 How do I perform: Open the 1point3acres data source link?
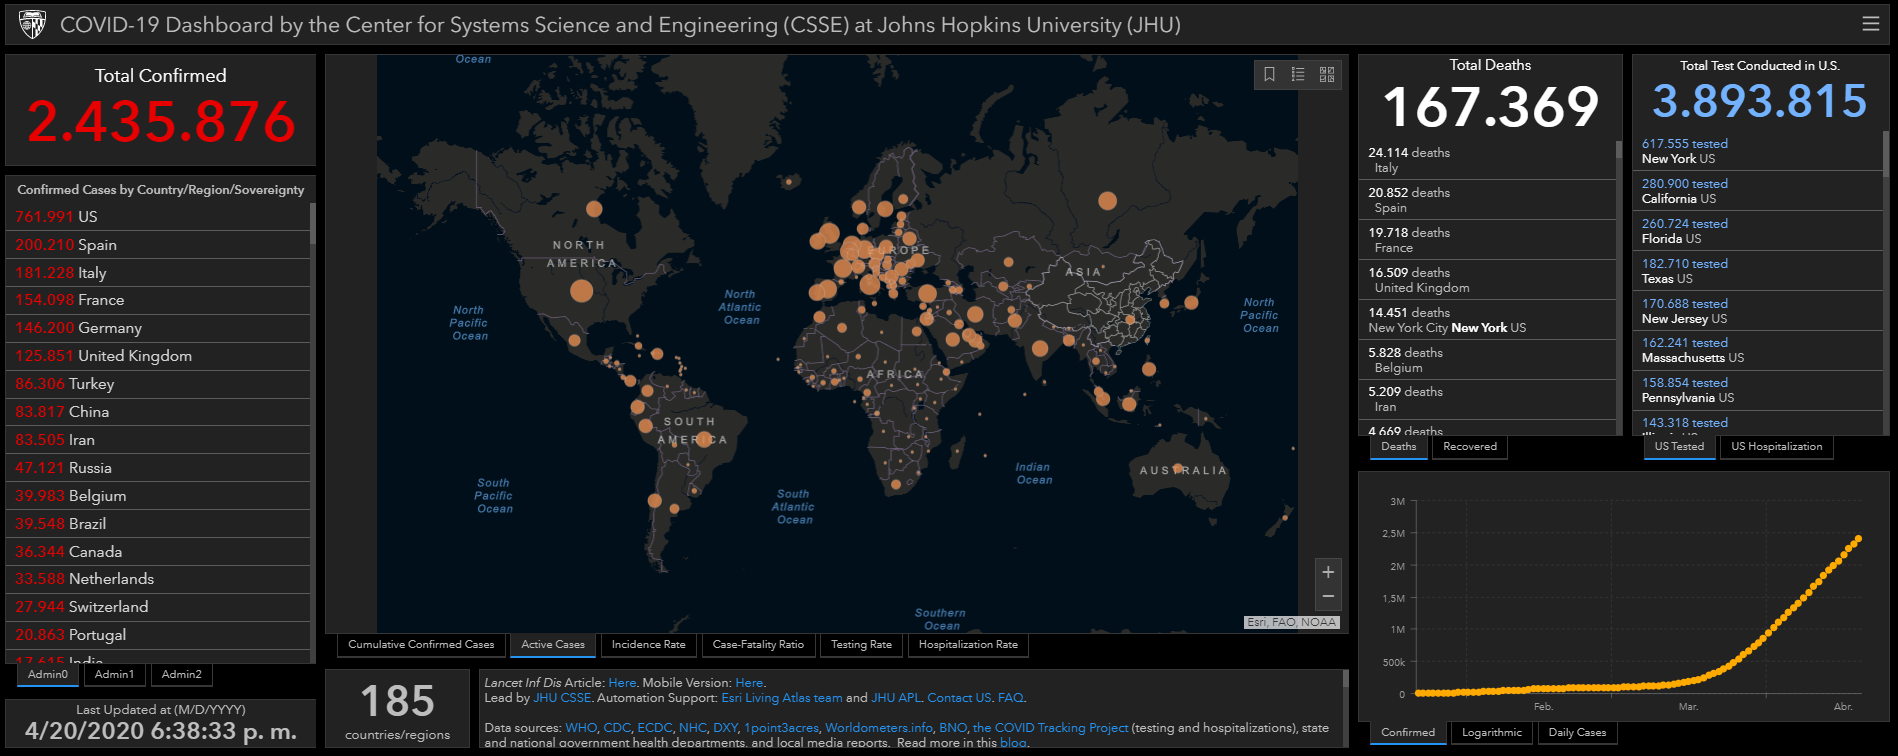[x=781, y=728]
